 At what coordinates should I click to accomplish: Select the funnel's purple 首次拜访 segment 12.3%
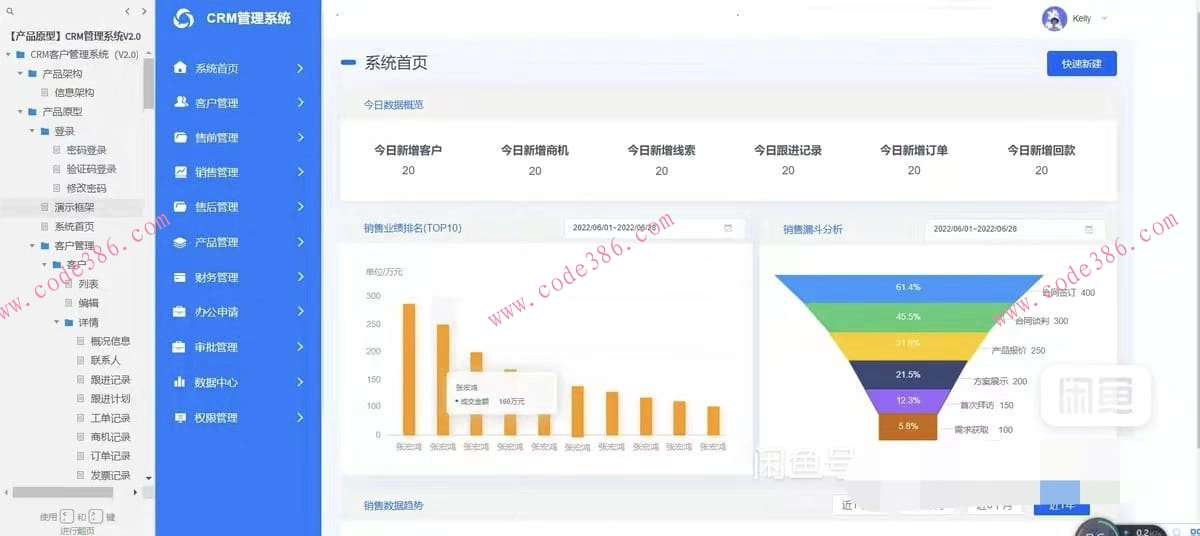point(908,400)
